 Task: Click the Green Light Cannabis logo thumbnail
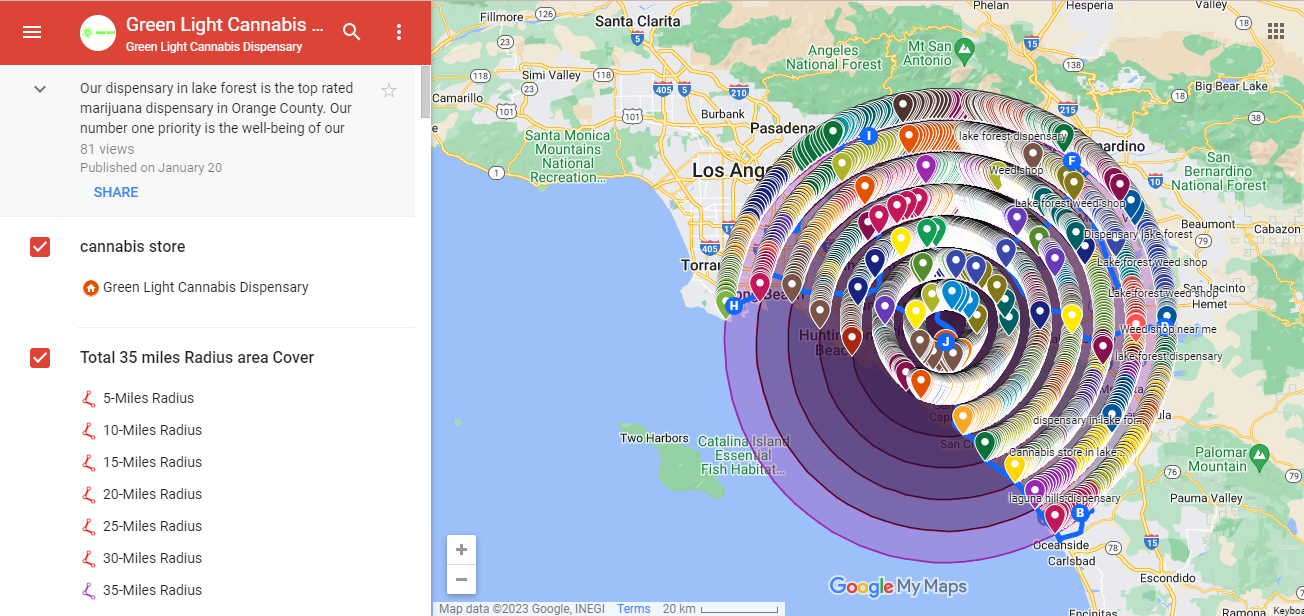pyautogui.click(x=98, y=33)
